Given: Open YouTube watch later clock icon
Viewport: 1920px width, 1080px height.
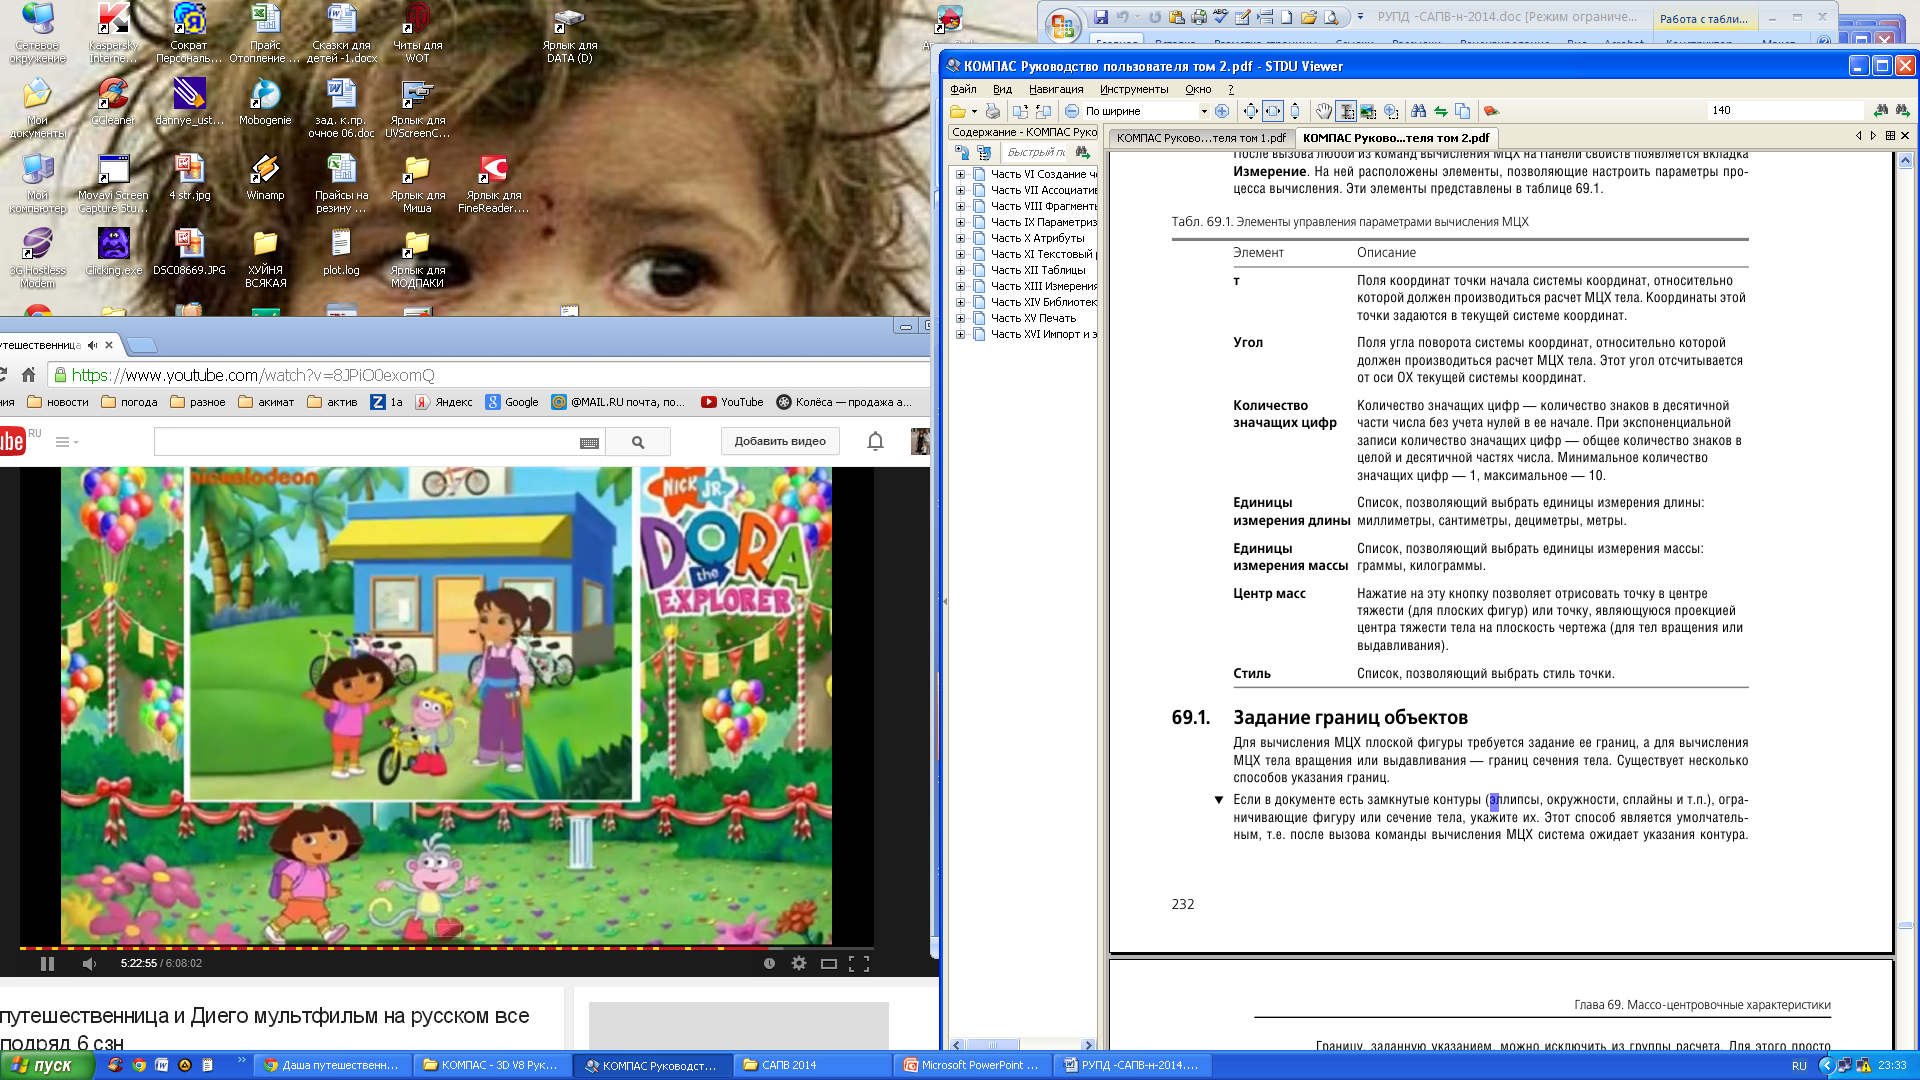Looking at the screenshot, I should click(x=769, y=963).
